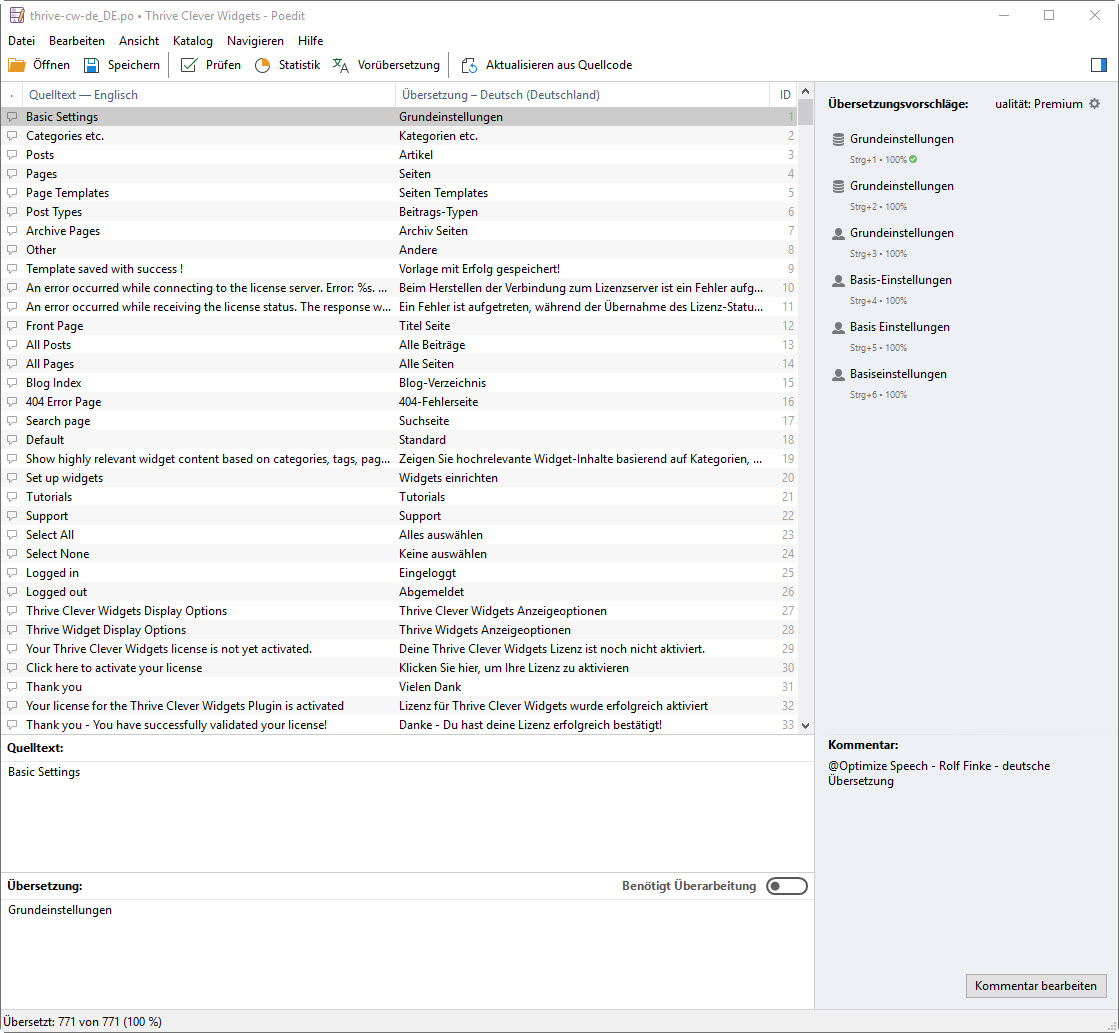Select row Set up widgets
This screenshot has width=1119, height=1033.
[x=399, y=478]
